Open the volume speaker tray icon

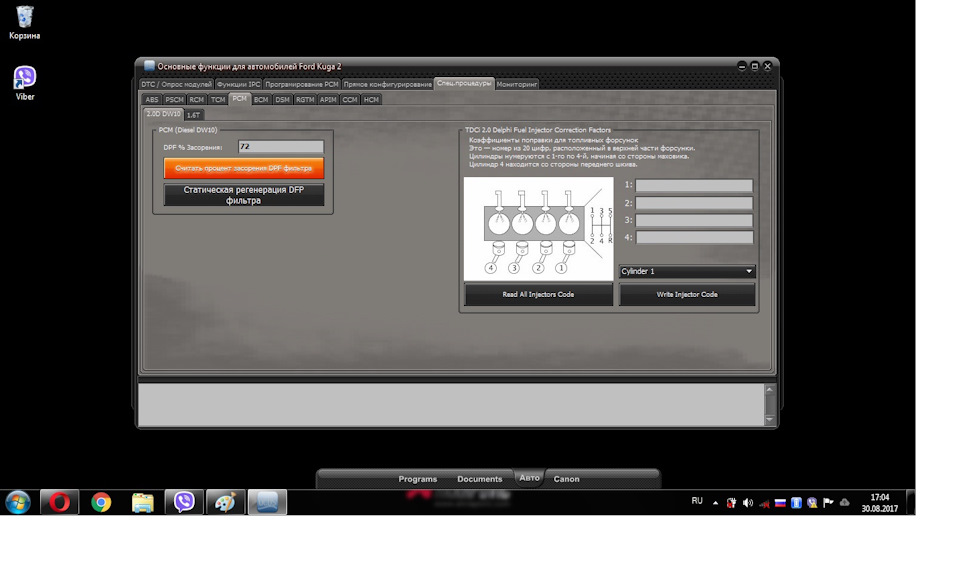coord(748,503)
